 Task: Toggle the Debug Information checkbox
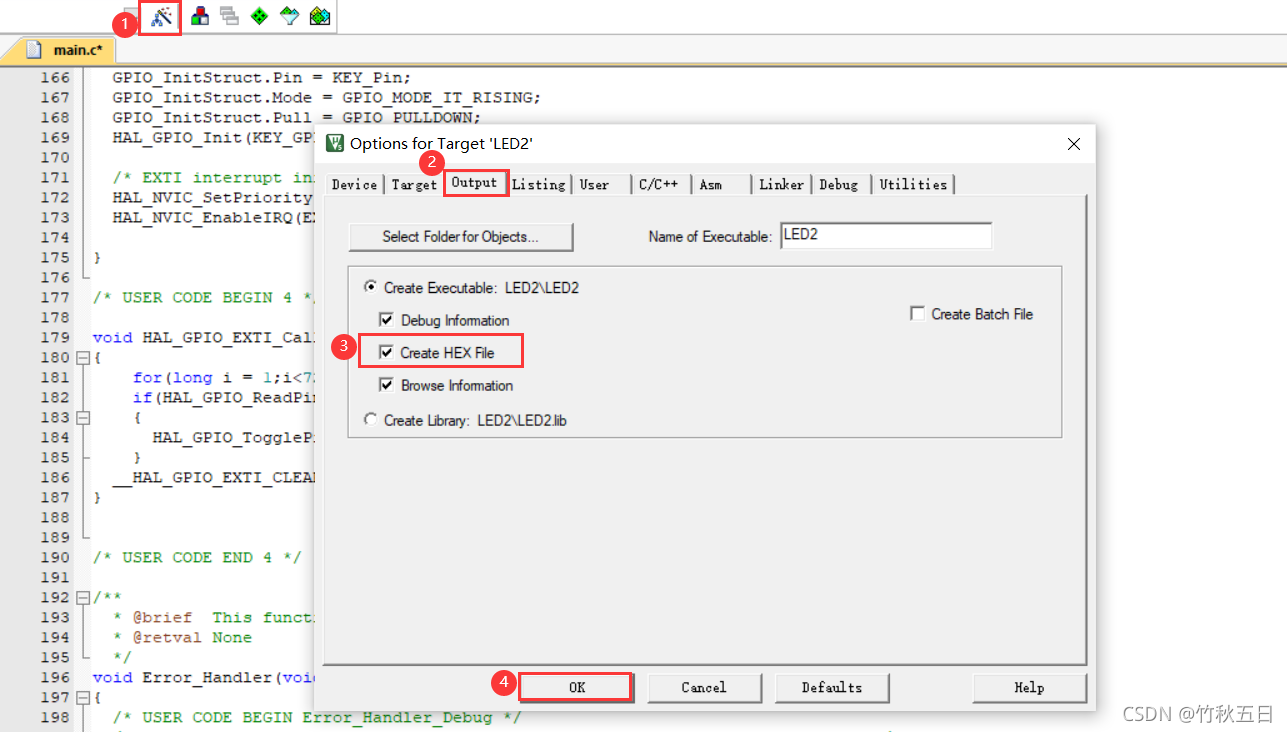pyautogui.click(x=387, y=320)
